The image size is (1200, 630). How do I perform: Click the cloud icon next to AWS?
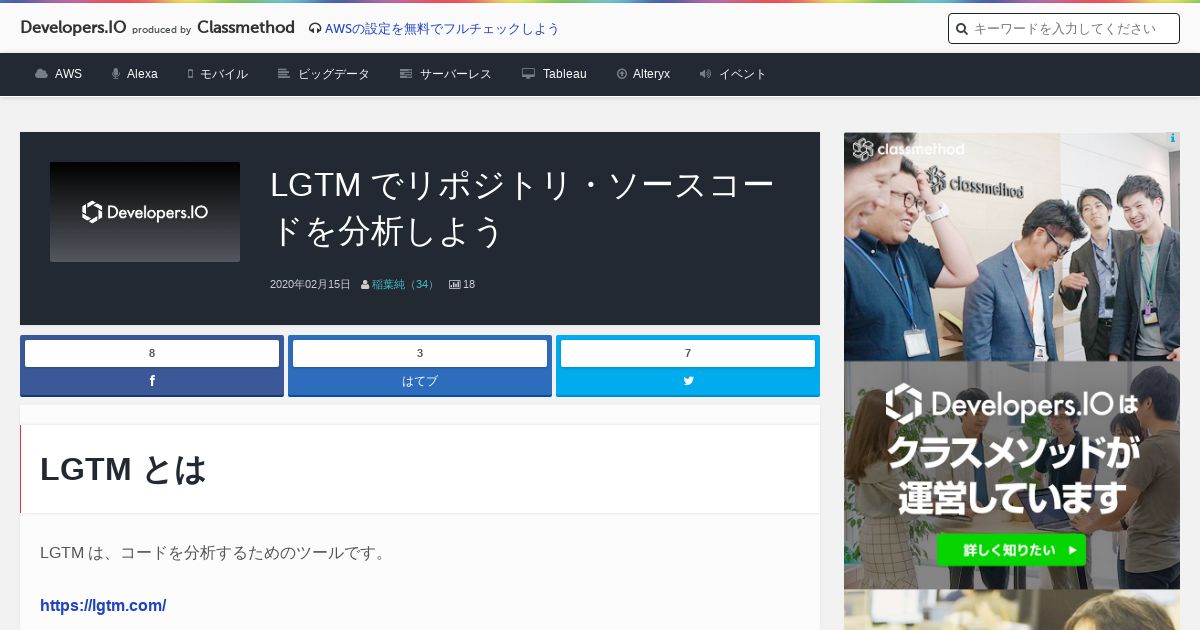(41, 74)
